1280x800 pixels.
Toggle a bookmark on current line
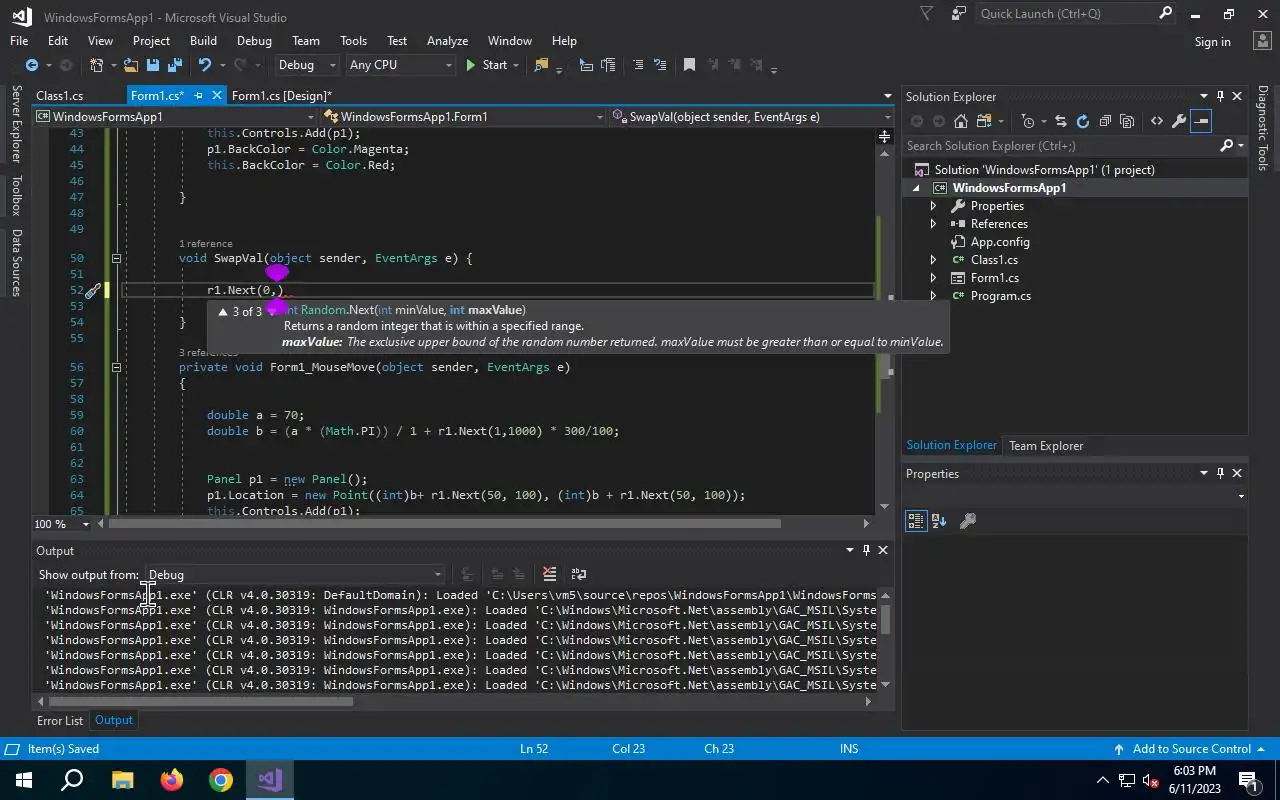689,65
